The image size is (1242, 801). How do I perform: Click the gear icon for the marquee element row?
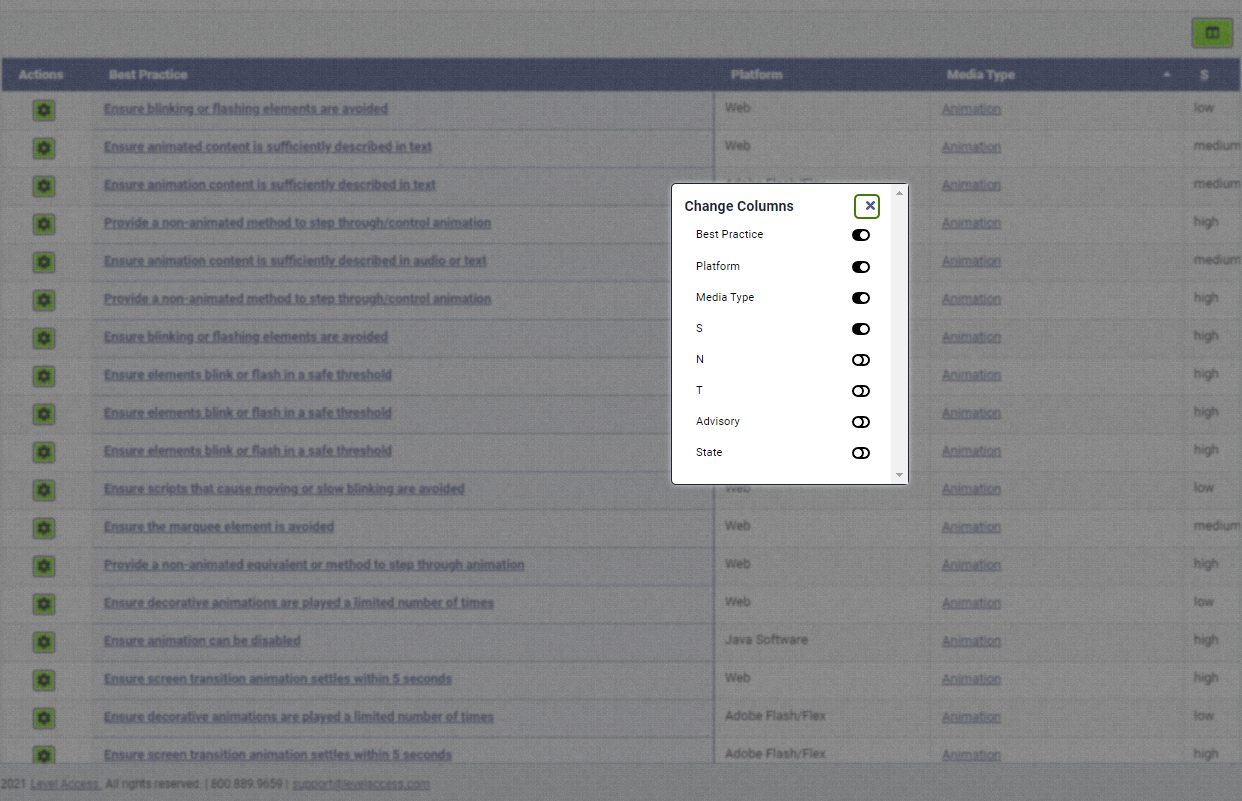pyautogui.click(x=44, y=528)
